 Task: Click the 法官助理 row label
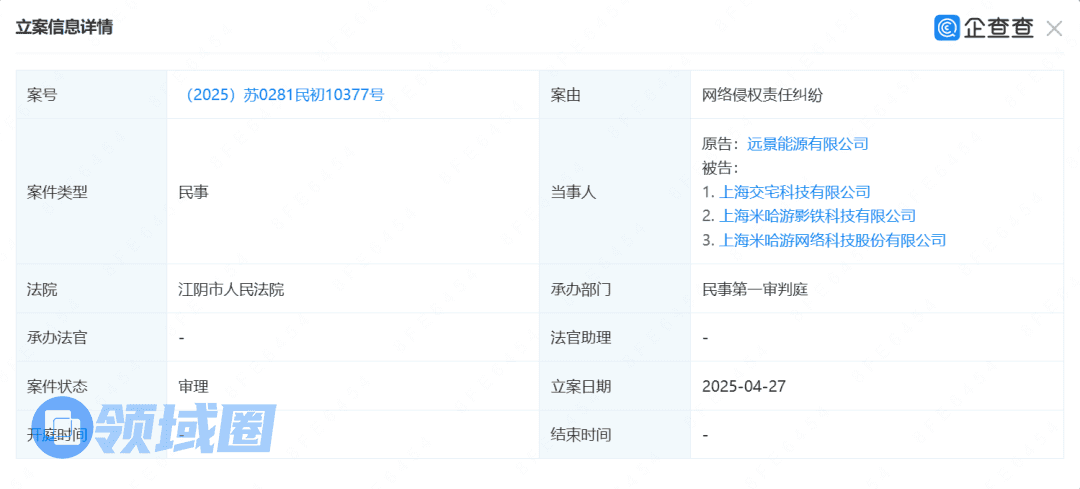(580, 338)
